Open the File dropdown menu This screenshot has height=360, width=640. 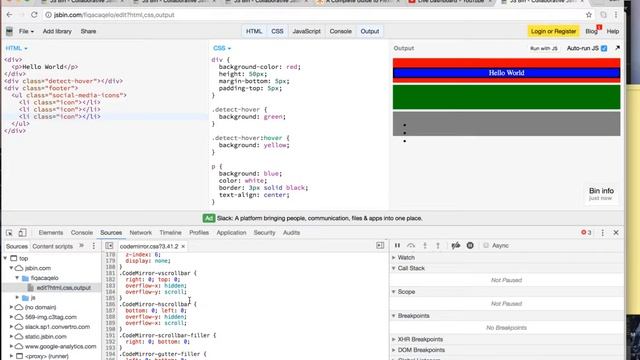click(x=26, y=31)
